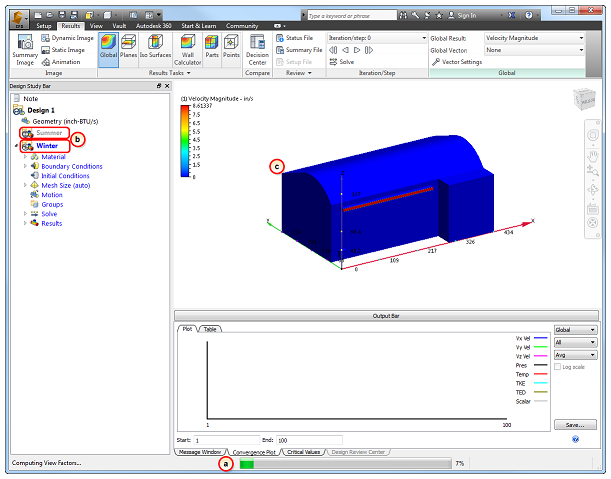
Task: Open the Message Window tab
Action: point(200,452)
